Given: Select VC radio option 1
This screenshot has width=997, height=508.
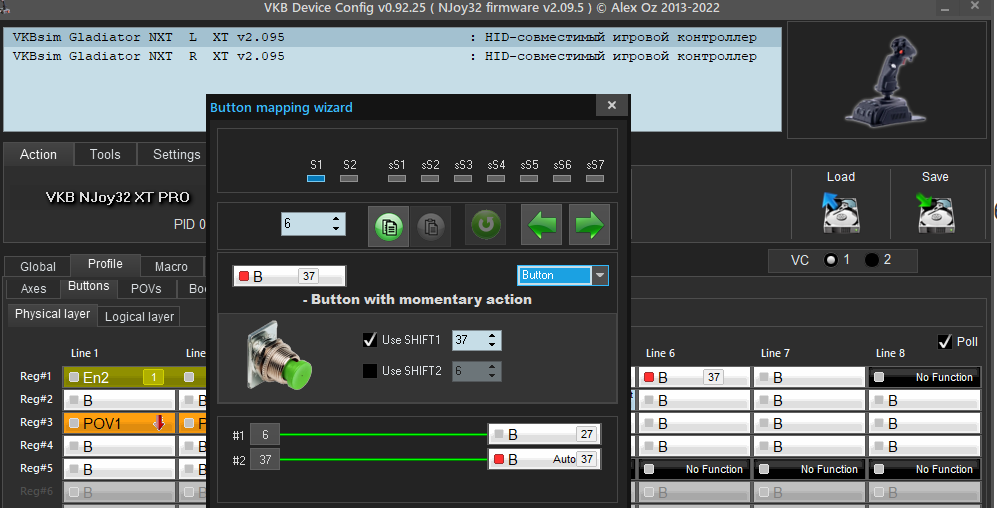Looking at the screenshot, I should 830,260.
